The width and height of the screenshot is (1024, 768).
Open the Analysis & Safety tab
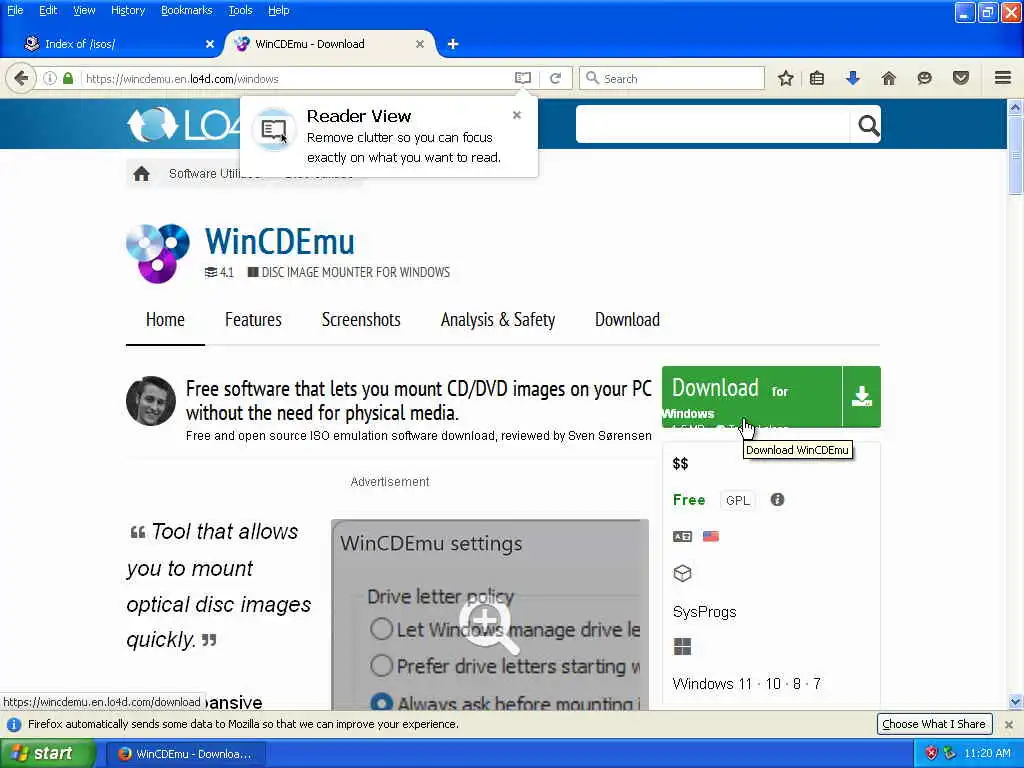pyautogui.click(x=498, y=319)
